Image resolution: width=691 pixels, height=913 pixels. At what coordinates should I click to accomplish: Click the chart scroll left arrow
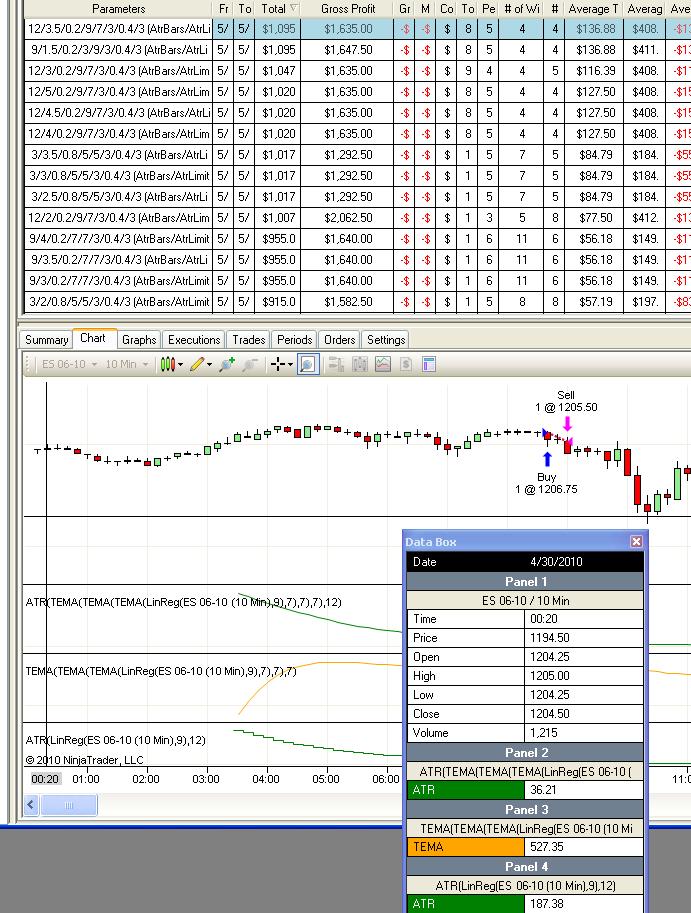pos(31,805)
